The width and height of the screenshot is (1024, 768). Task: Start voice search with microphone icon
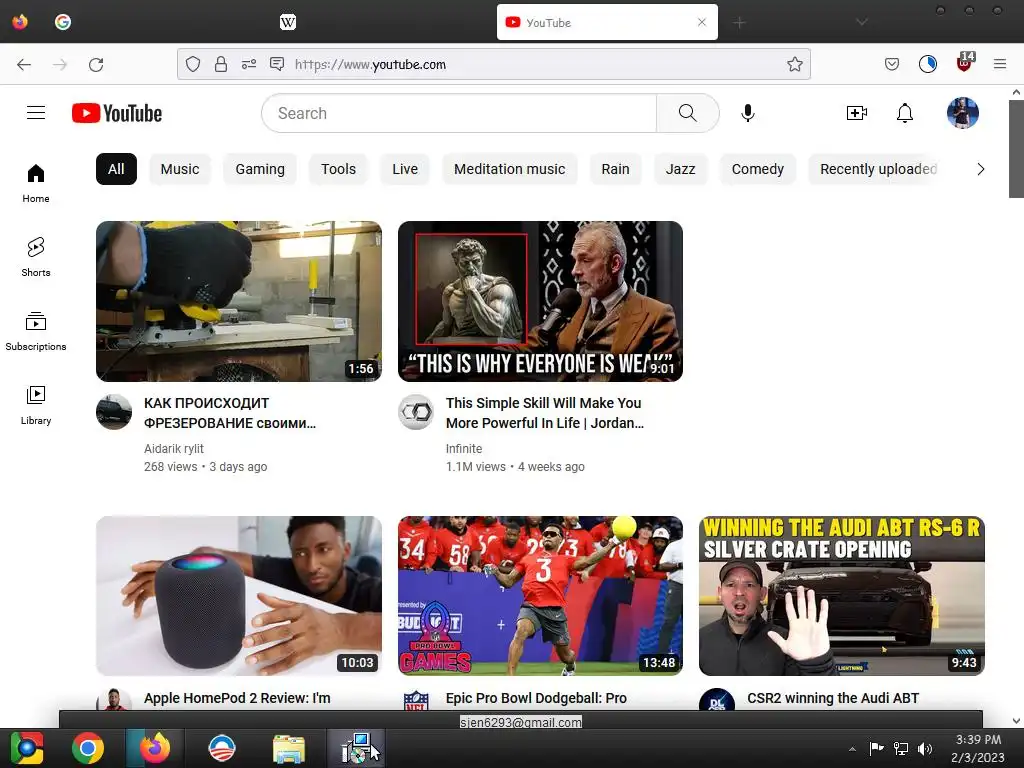click(748, 113)
